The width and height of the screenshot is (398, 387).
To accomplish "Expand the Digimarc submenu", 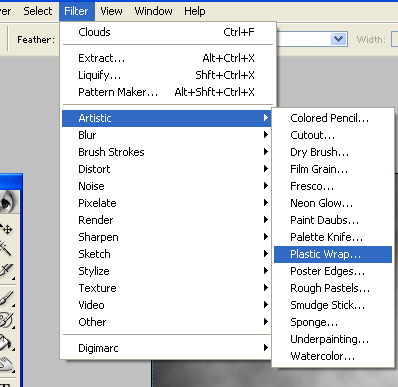I will pos(167,348).
